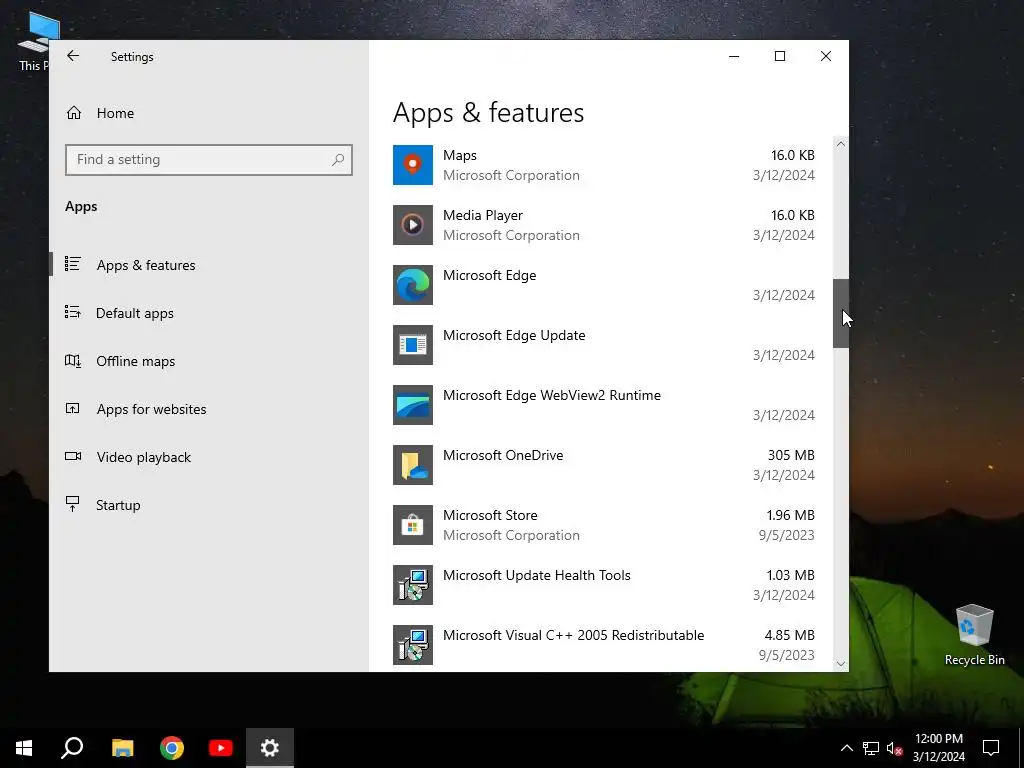Click the taskbar clock showing 12:00 PM
The width and height of the screenshot is (1024, 768).
[x=938, y=748]
